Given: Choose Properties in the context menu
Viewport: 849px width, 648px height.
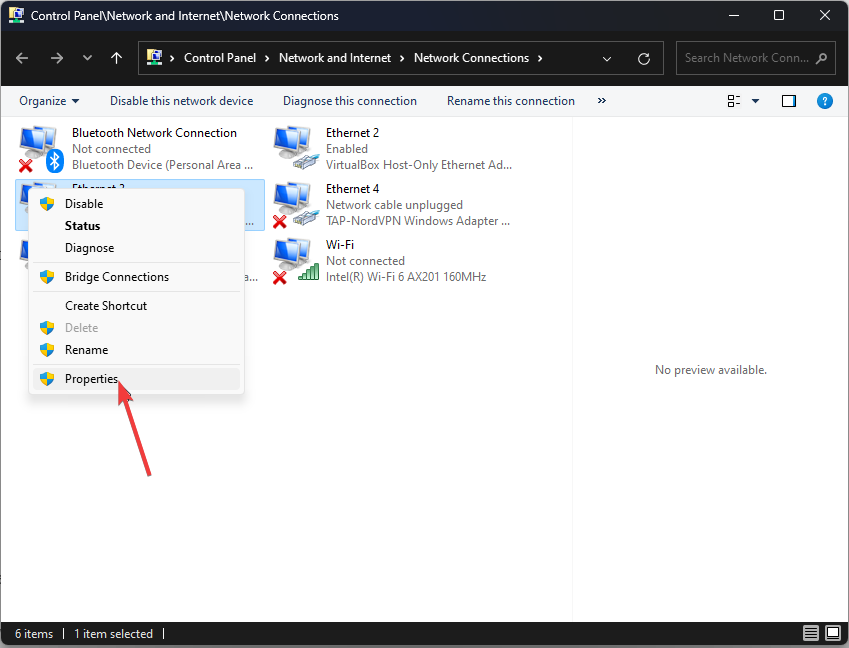Looking at the screenshot, I should coord(136,379).
